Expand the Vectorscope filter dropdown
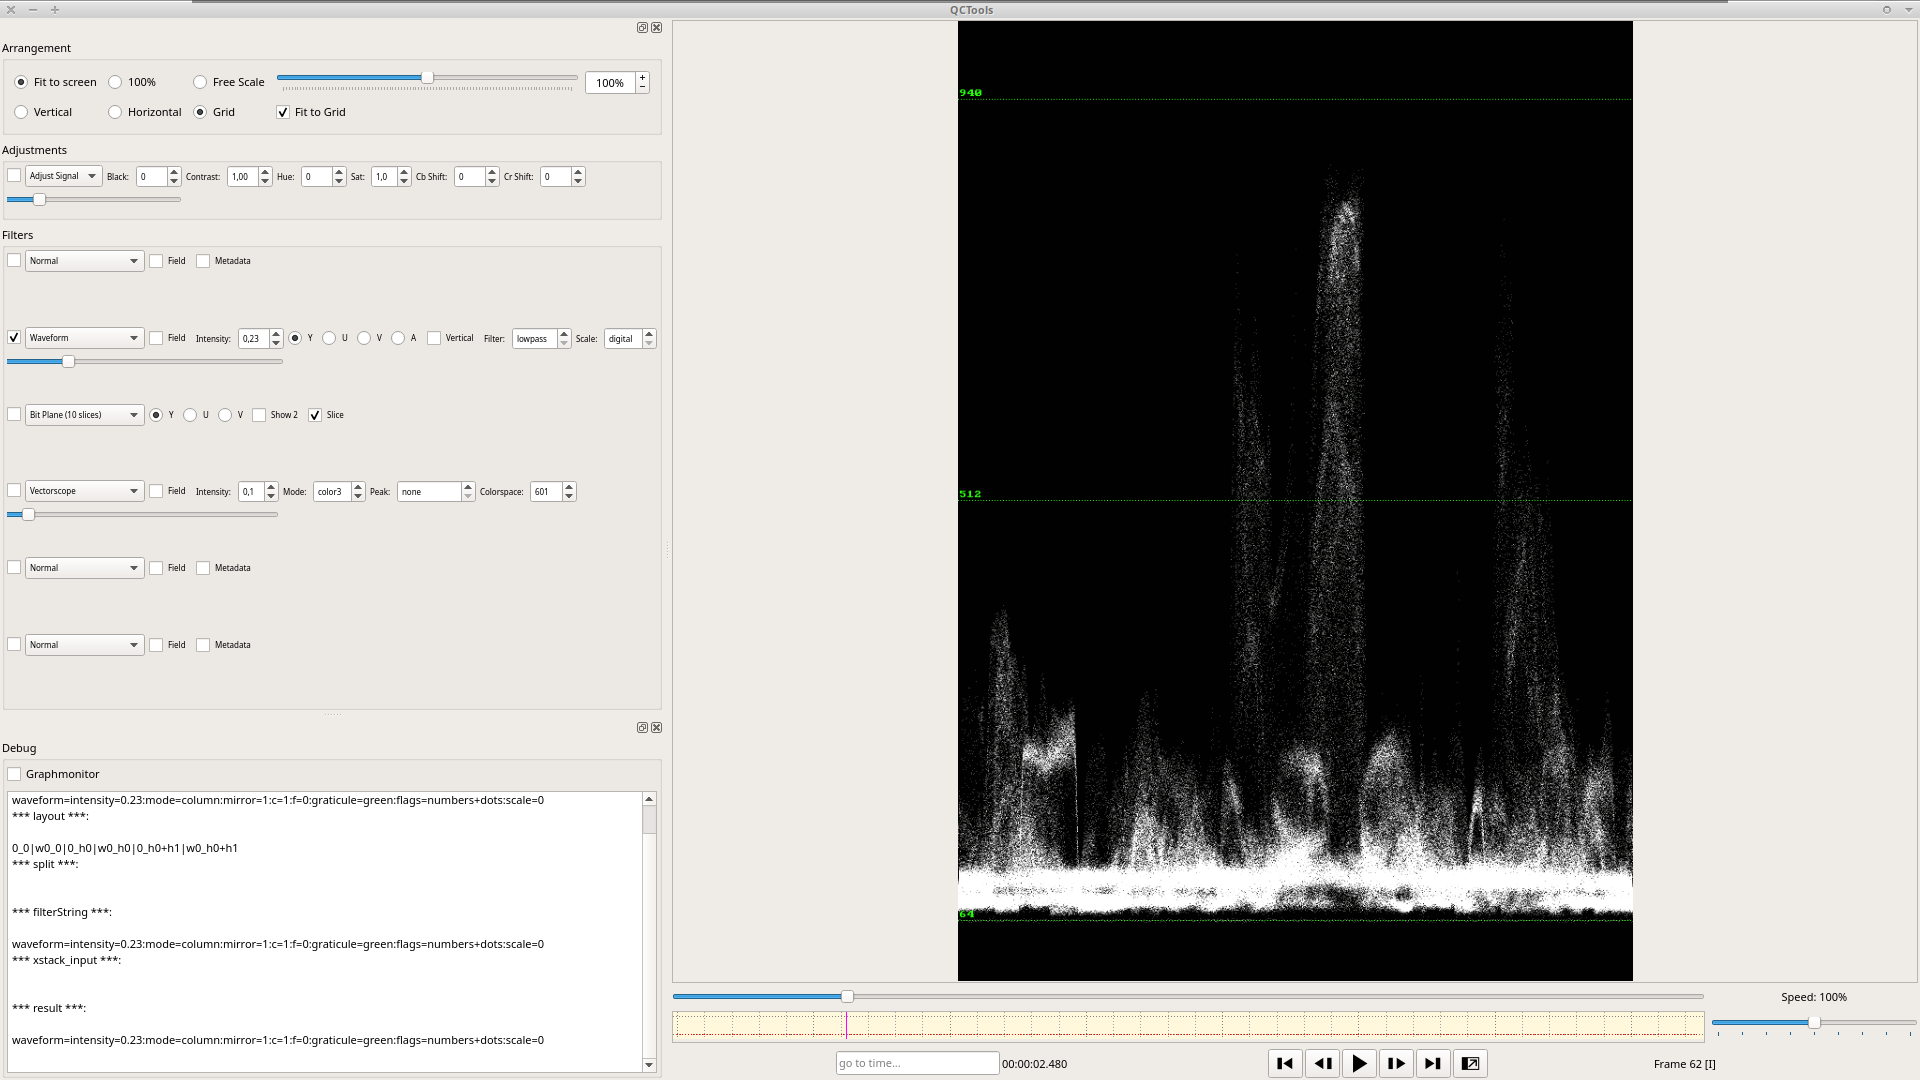Screen dimensions: 1920x1080 point(84,491)
